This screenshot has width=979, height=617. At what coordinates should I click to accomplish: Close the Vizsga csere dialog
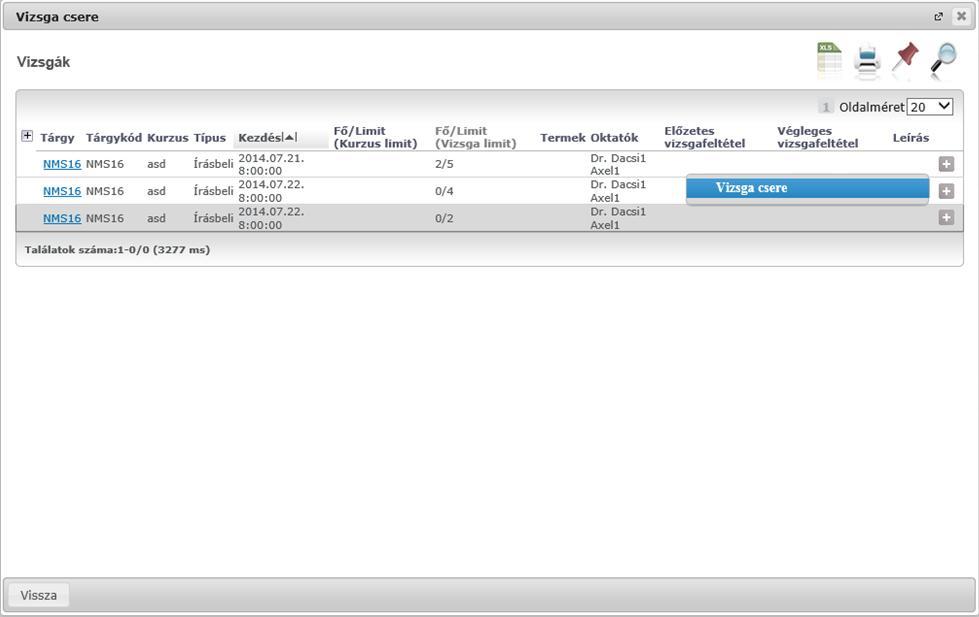(x=962, y=17)
